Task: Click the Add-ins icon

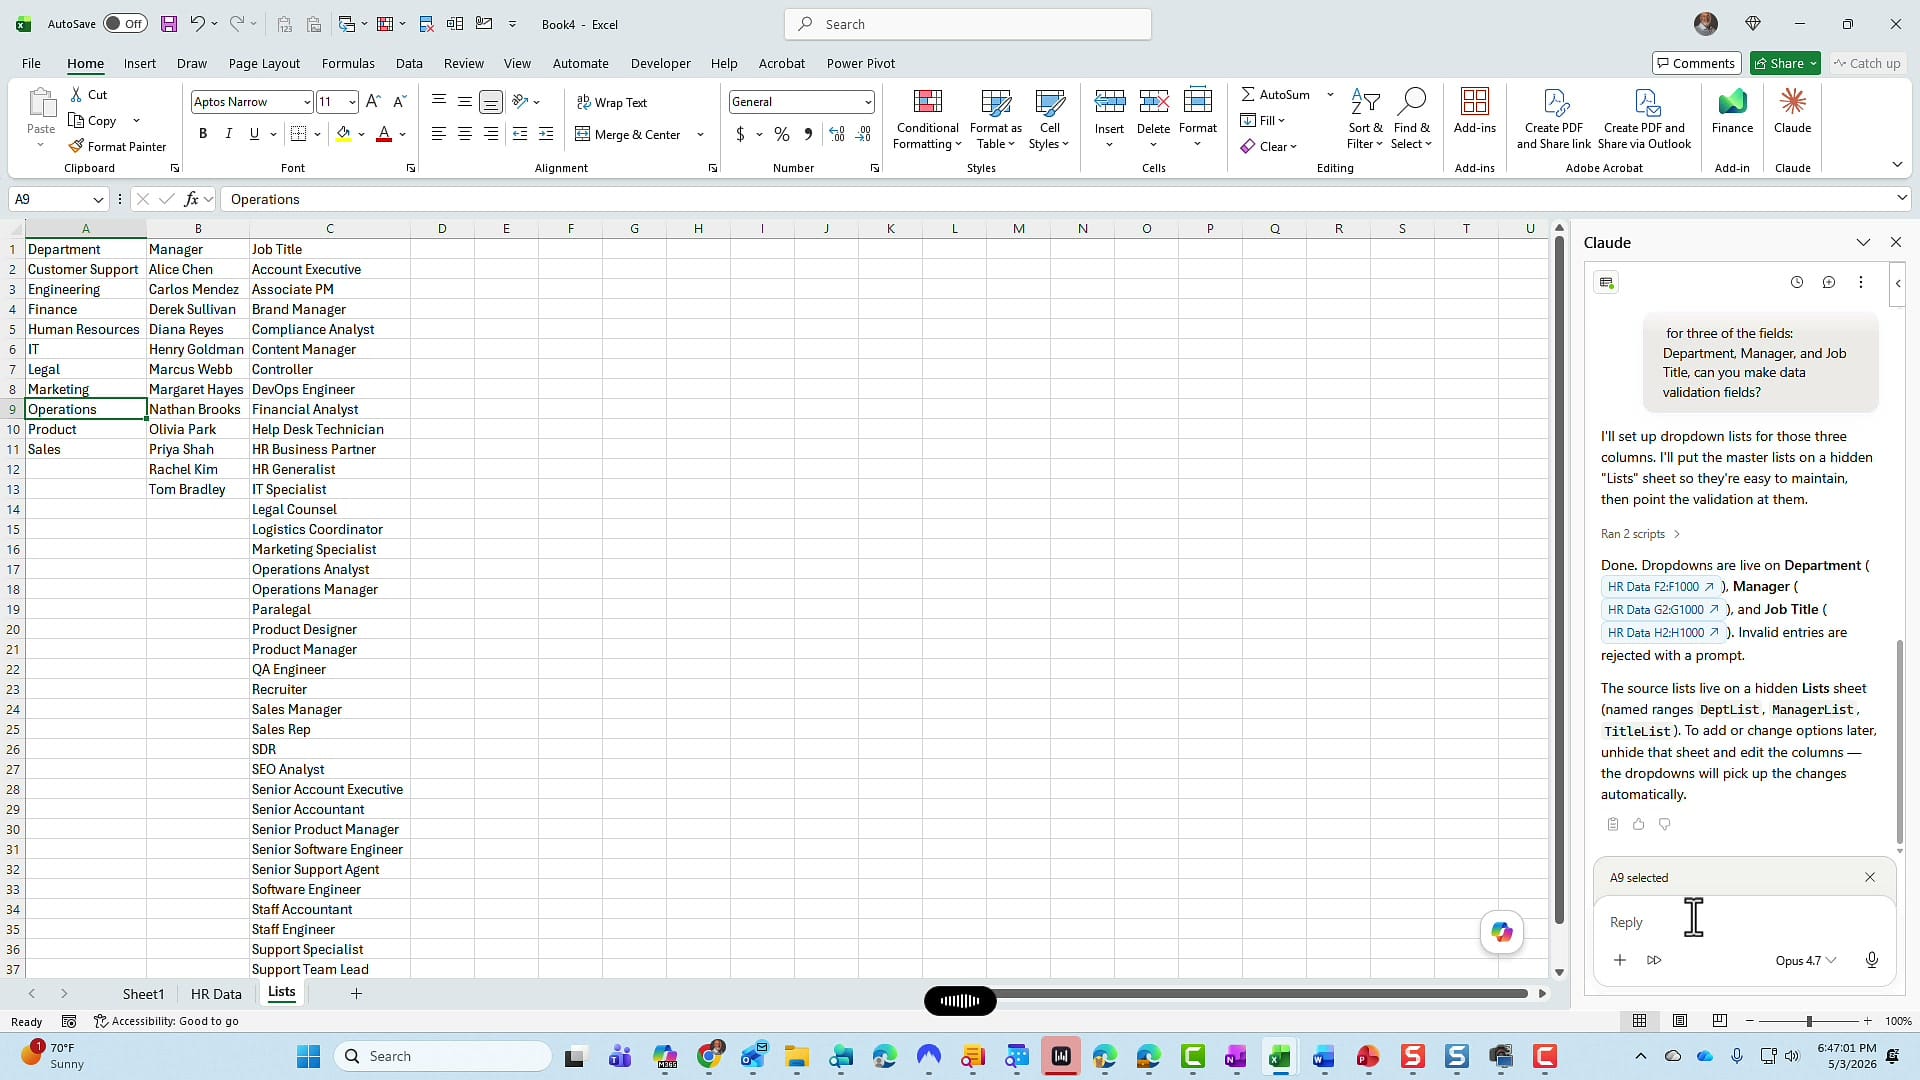Action: coord(1475,111)
